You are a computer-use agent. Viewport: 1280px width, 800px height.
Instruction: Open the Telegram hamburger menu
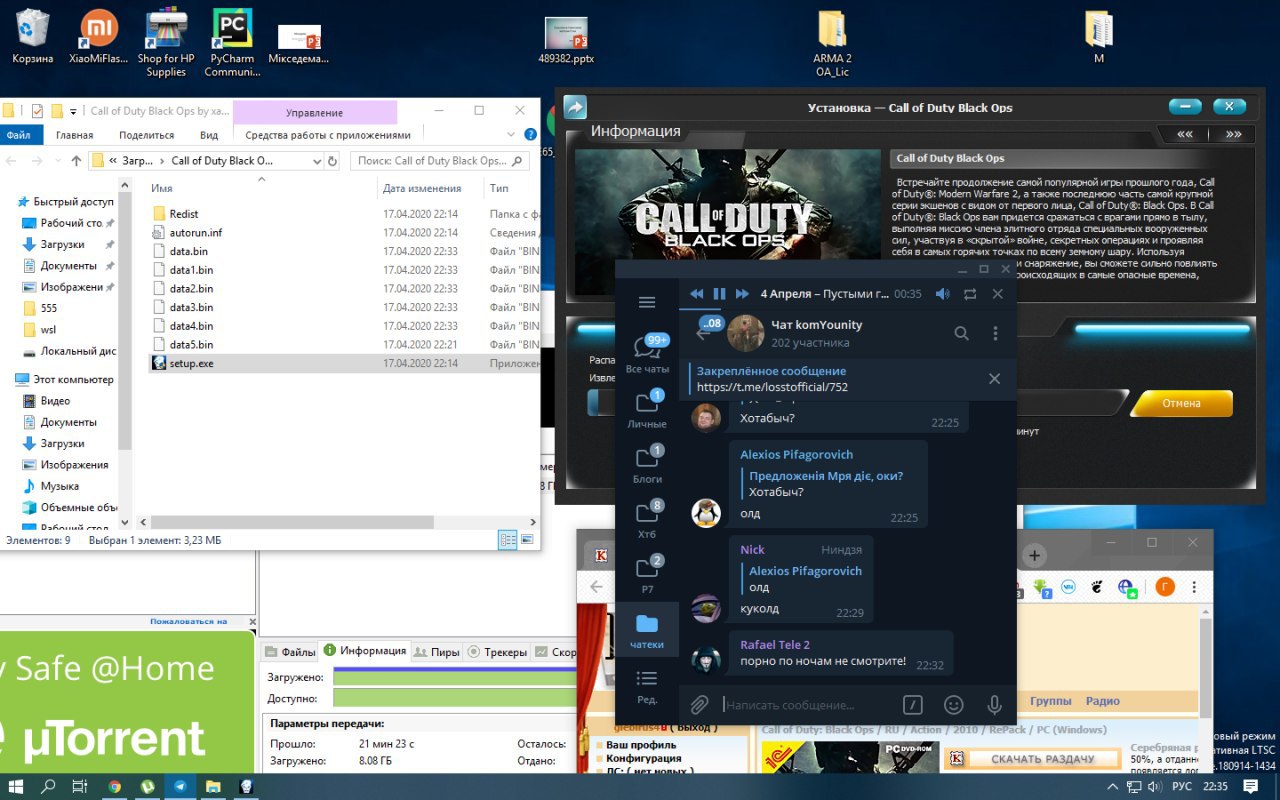coord(647,302)
